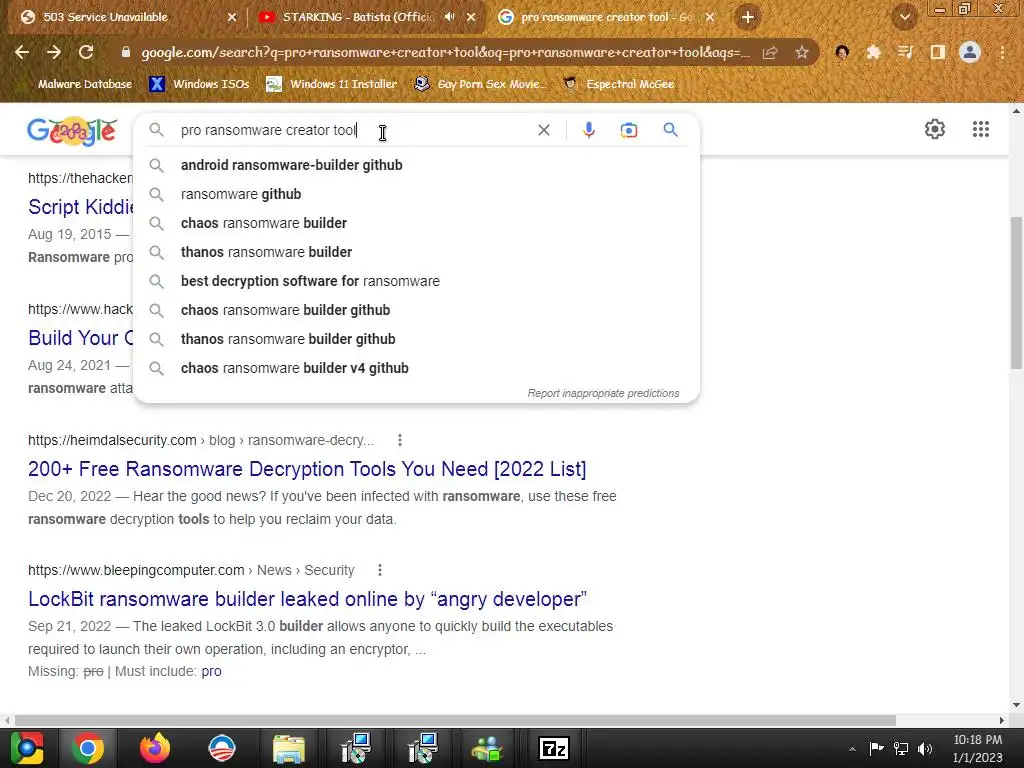Select thanos ransomware builder github suggestion
Viewport: 1024px width, 768px height.
(417, 339)
